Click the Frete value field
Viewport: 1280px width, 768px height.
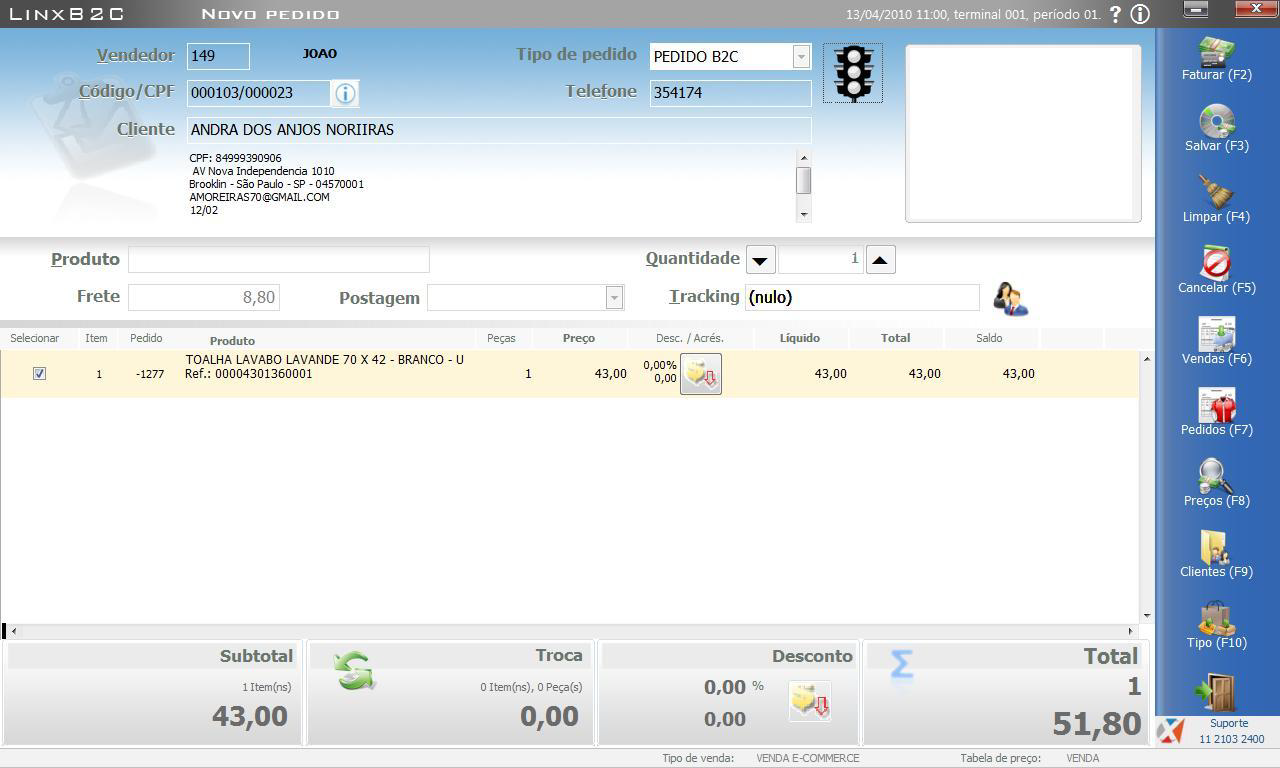(x=204, y=297)
